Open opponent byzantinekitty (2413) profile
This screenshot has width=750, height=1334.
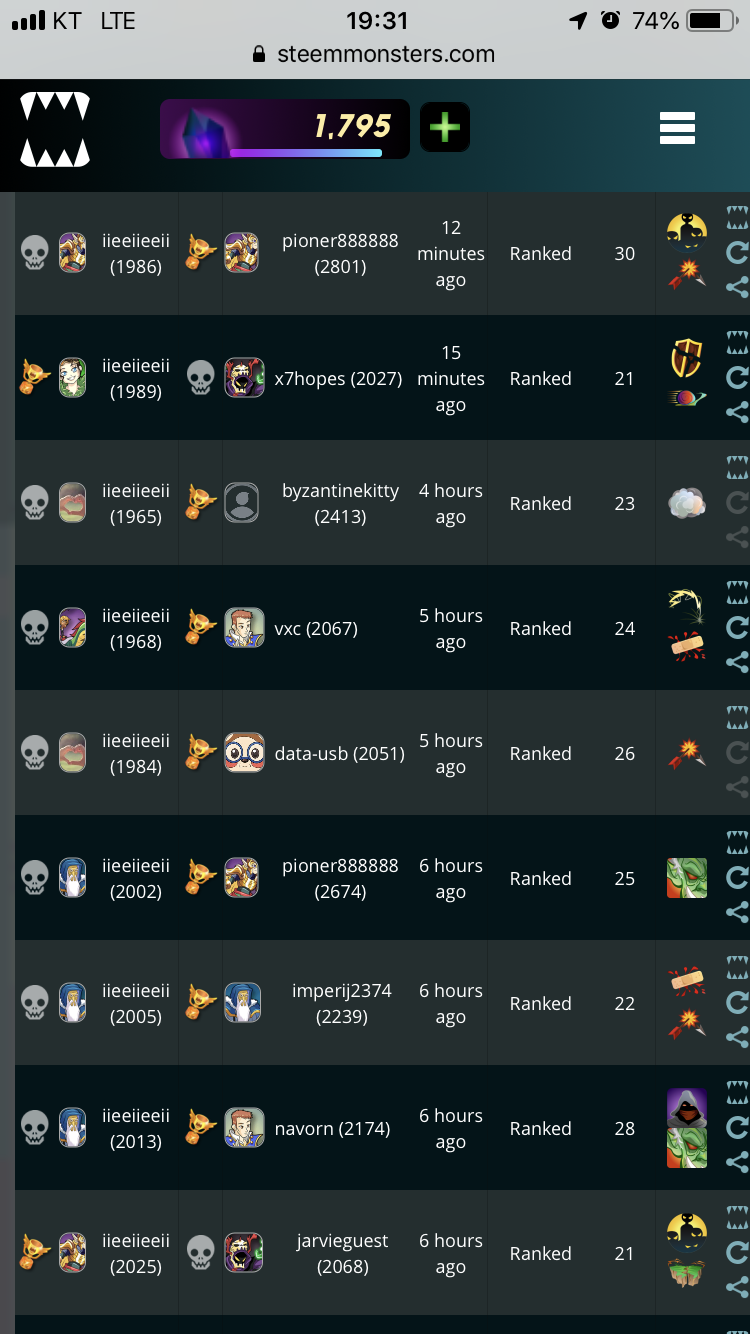click(340, 504)
